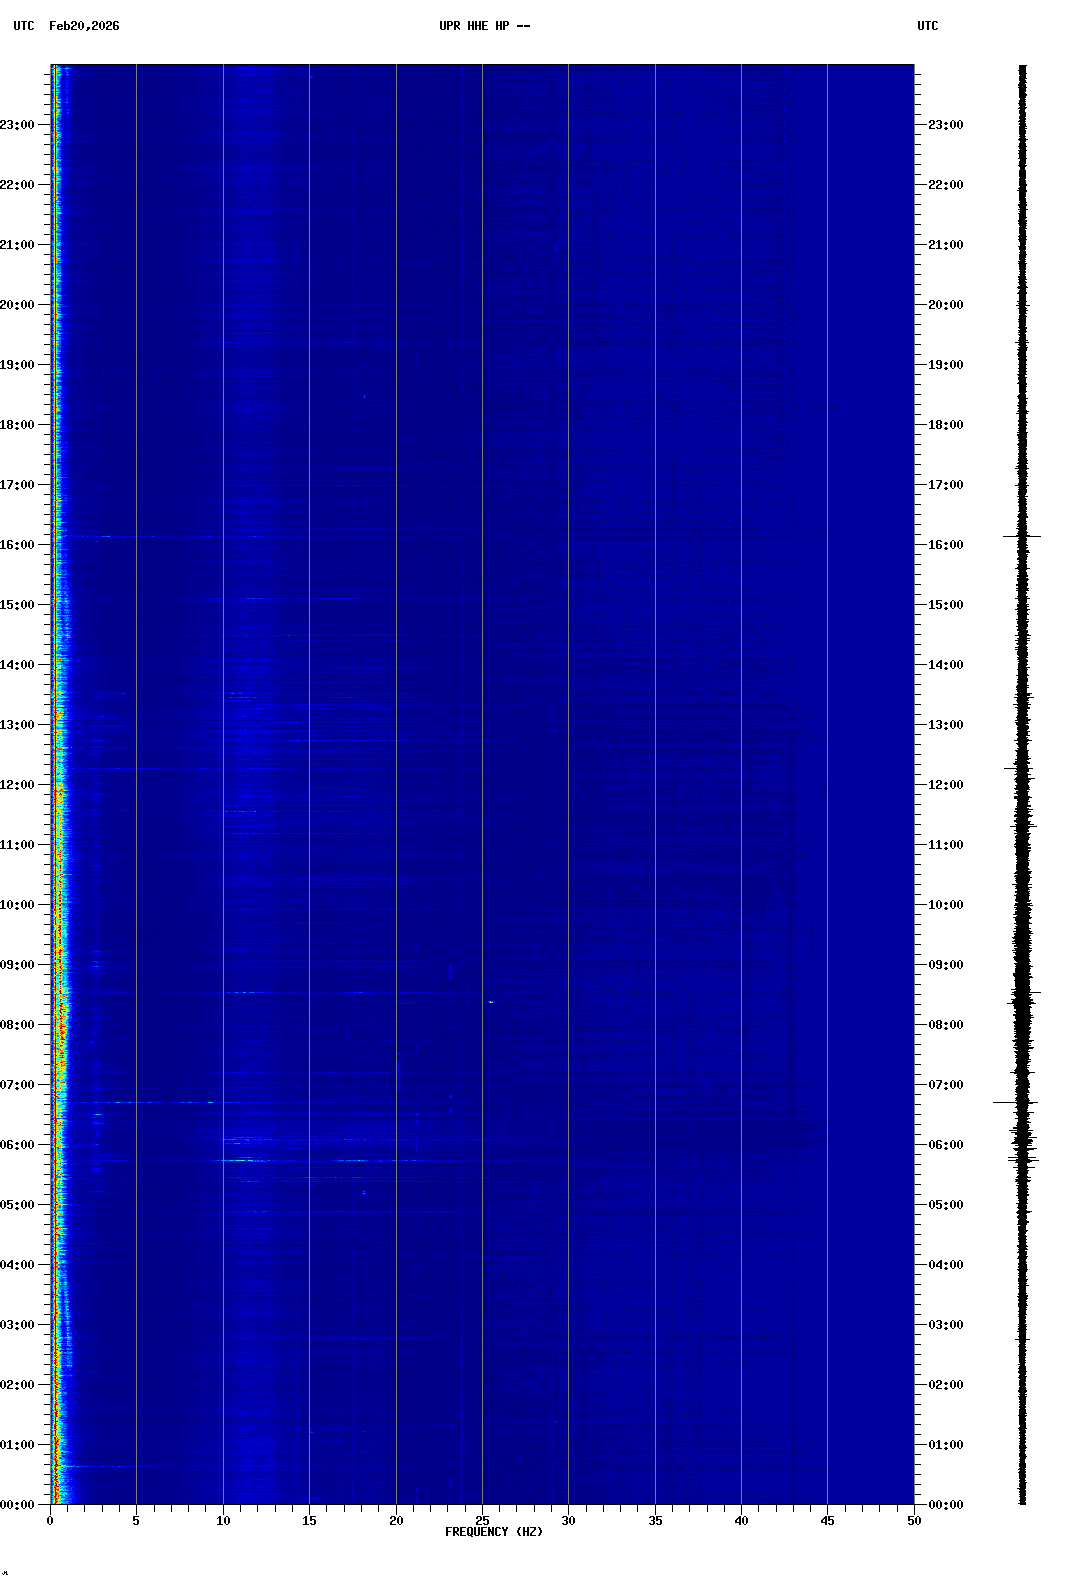Select the seismogram spike between 06:00 and 07:00
Screen dimensions: 1066x1584
(1016, 1102)
